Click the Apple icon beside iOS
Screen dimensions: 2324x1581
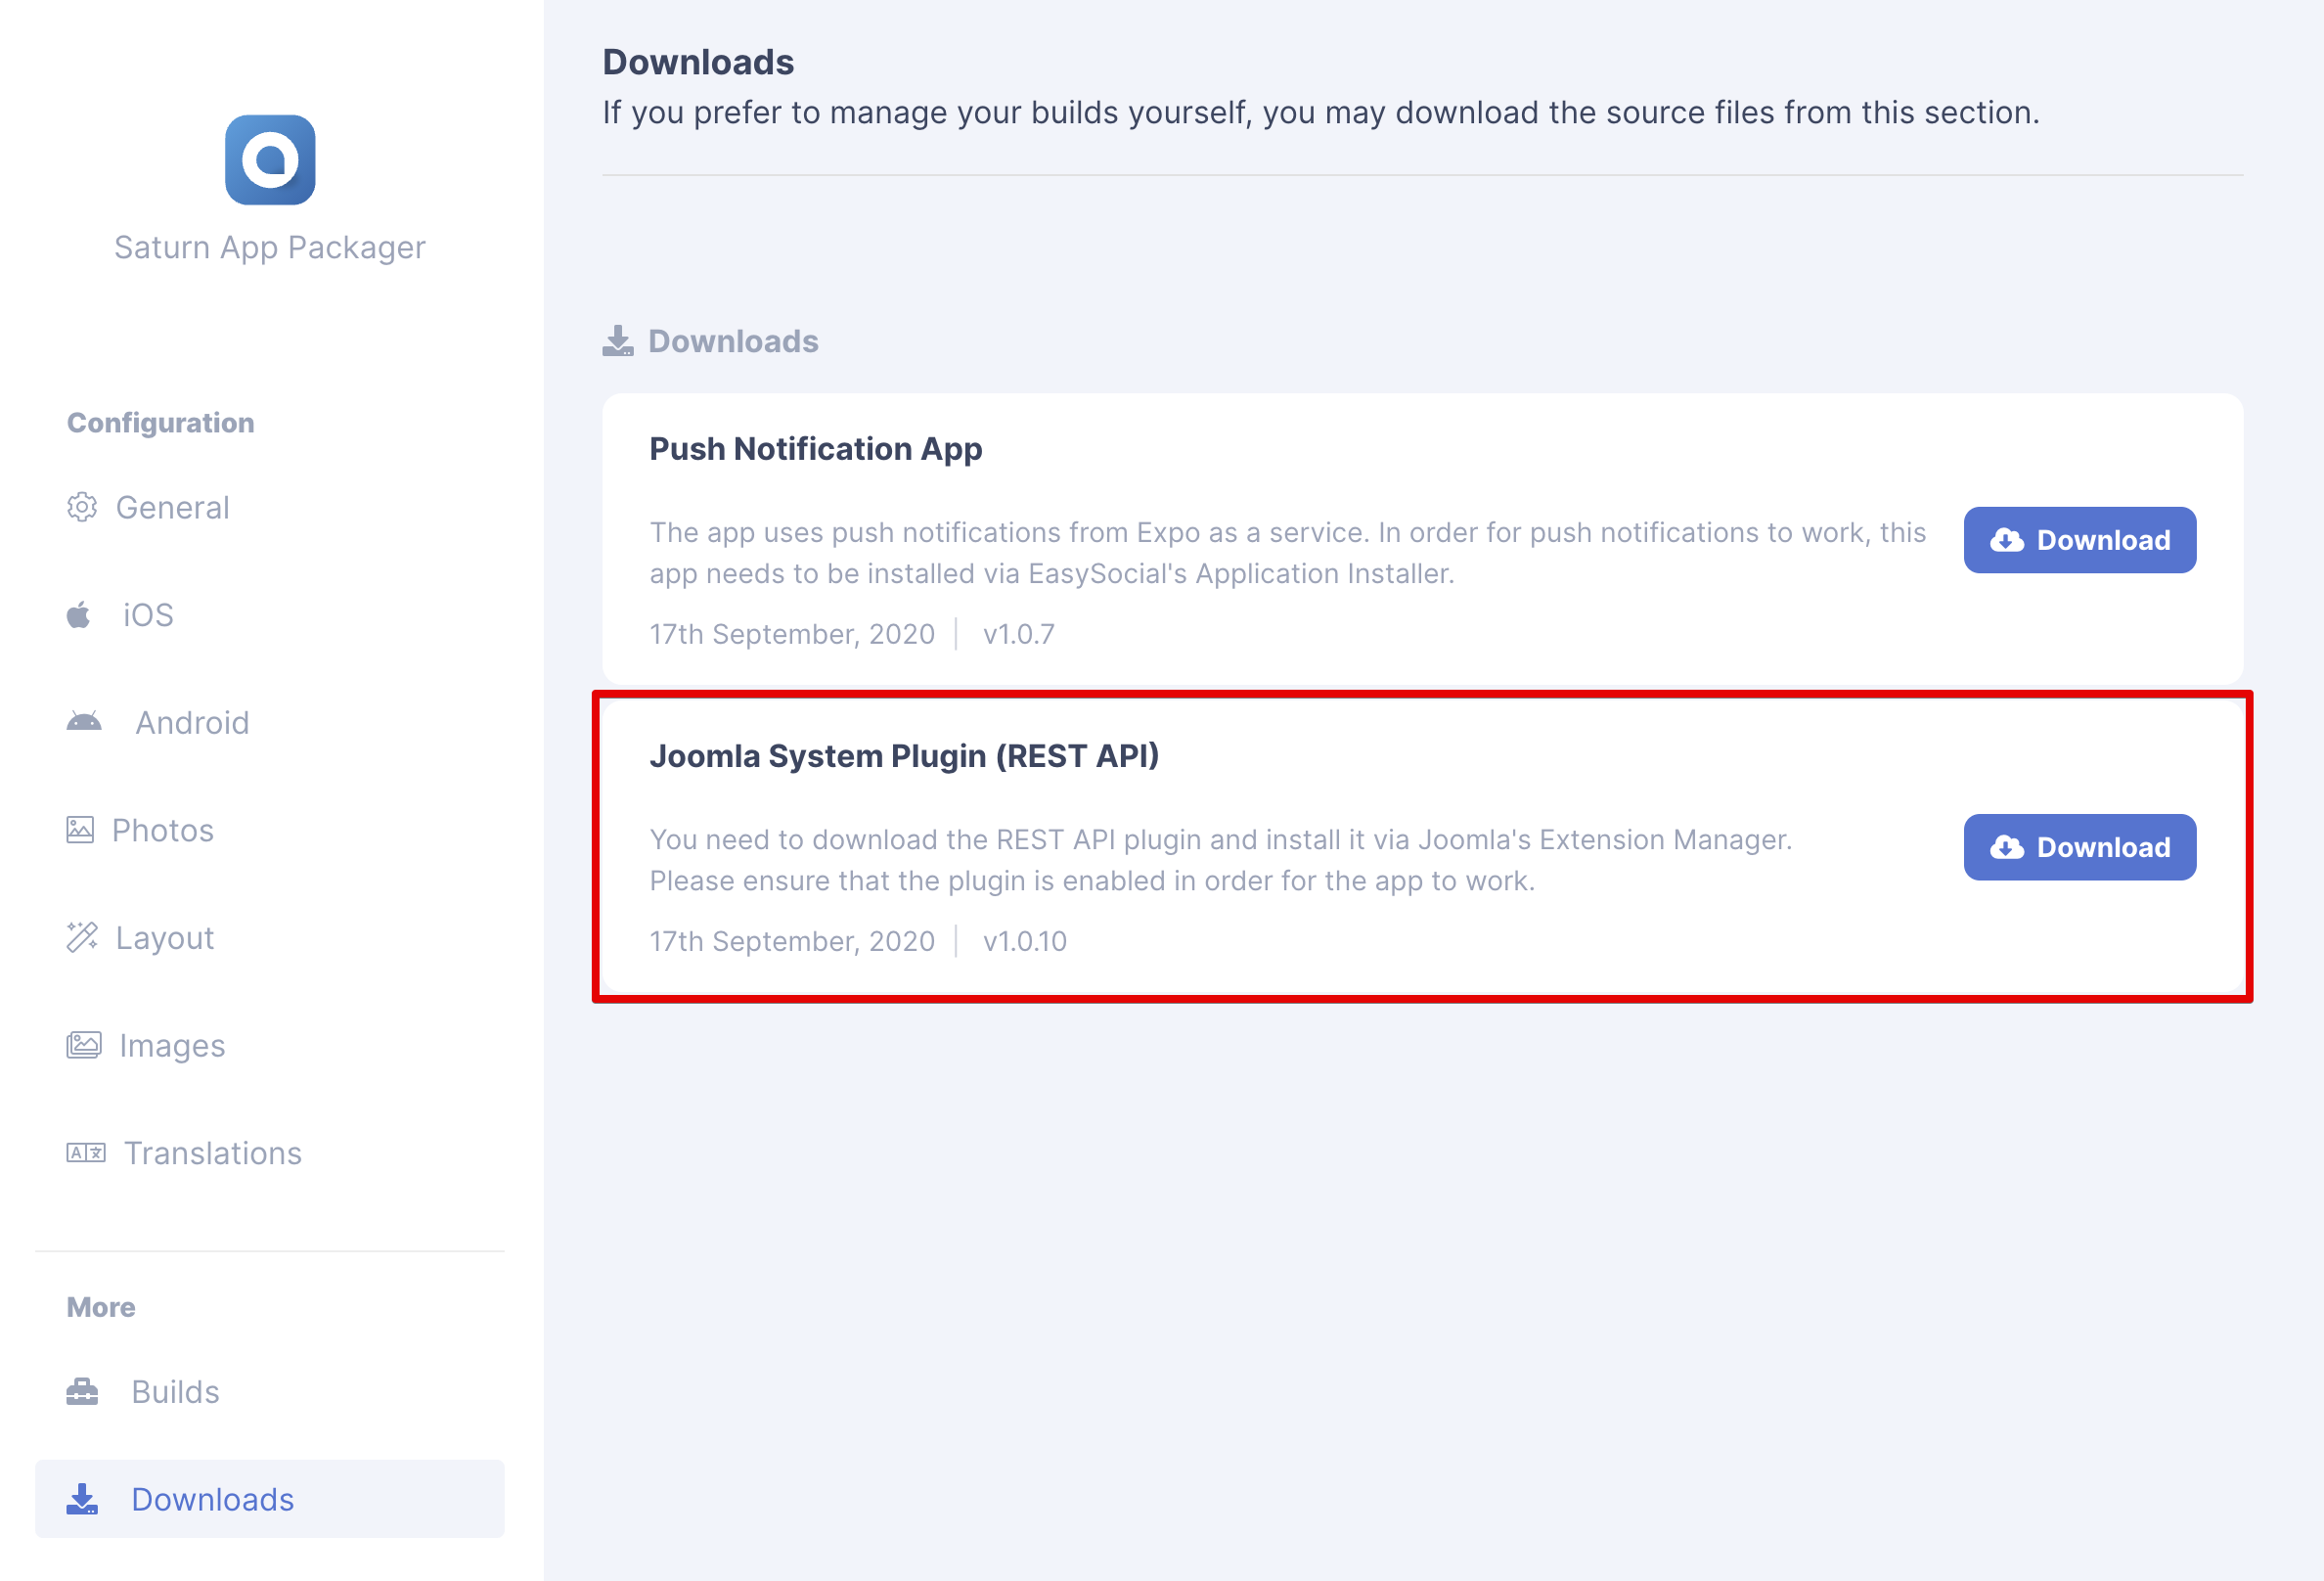coord(79,615)
